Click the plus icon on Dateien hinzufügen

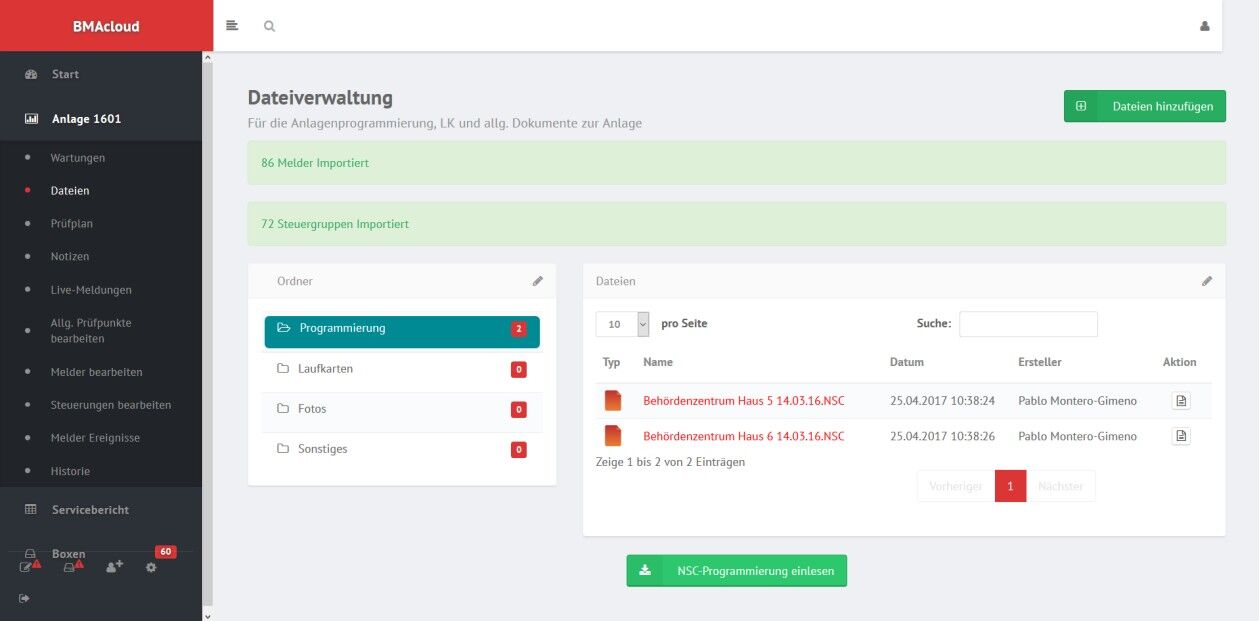point(1081,106)
